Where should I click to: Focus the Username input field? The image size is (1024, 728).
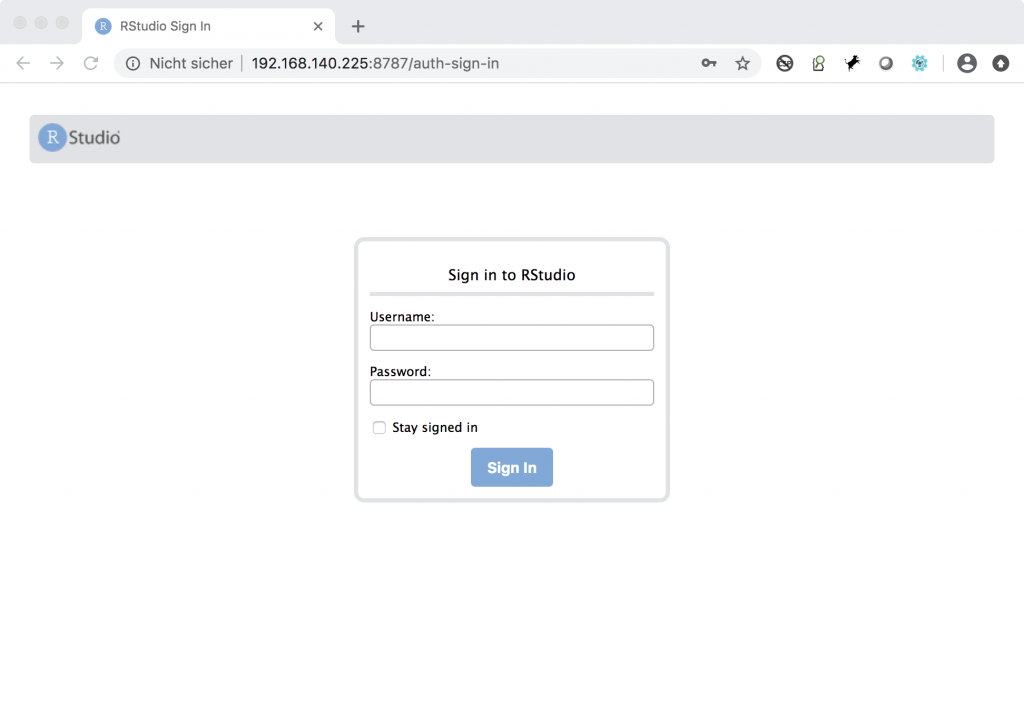tap(512, 338)
